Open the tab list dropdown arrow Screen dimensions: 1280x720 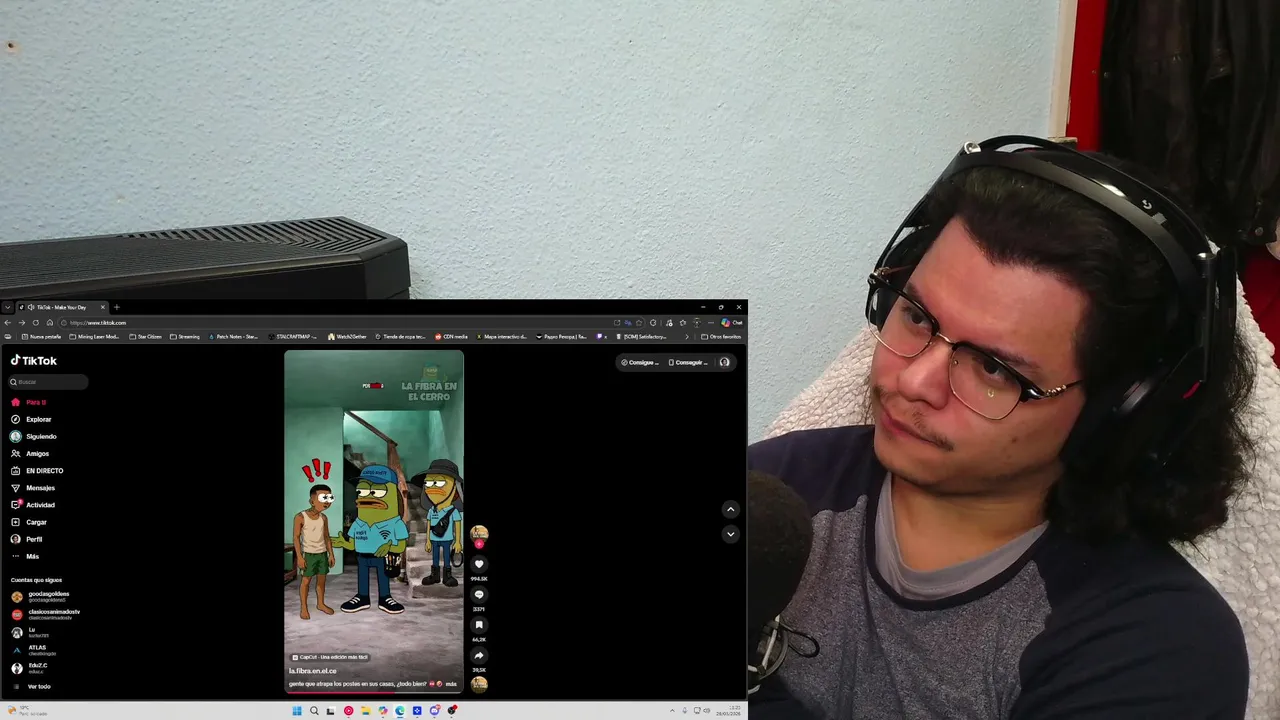pos(8,307)
